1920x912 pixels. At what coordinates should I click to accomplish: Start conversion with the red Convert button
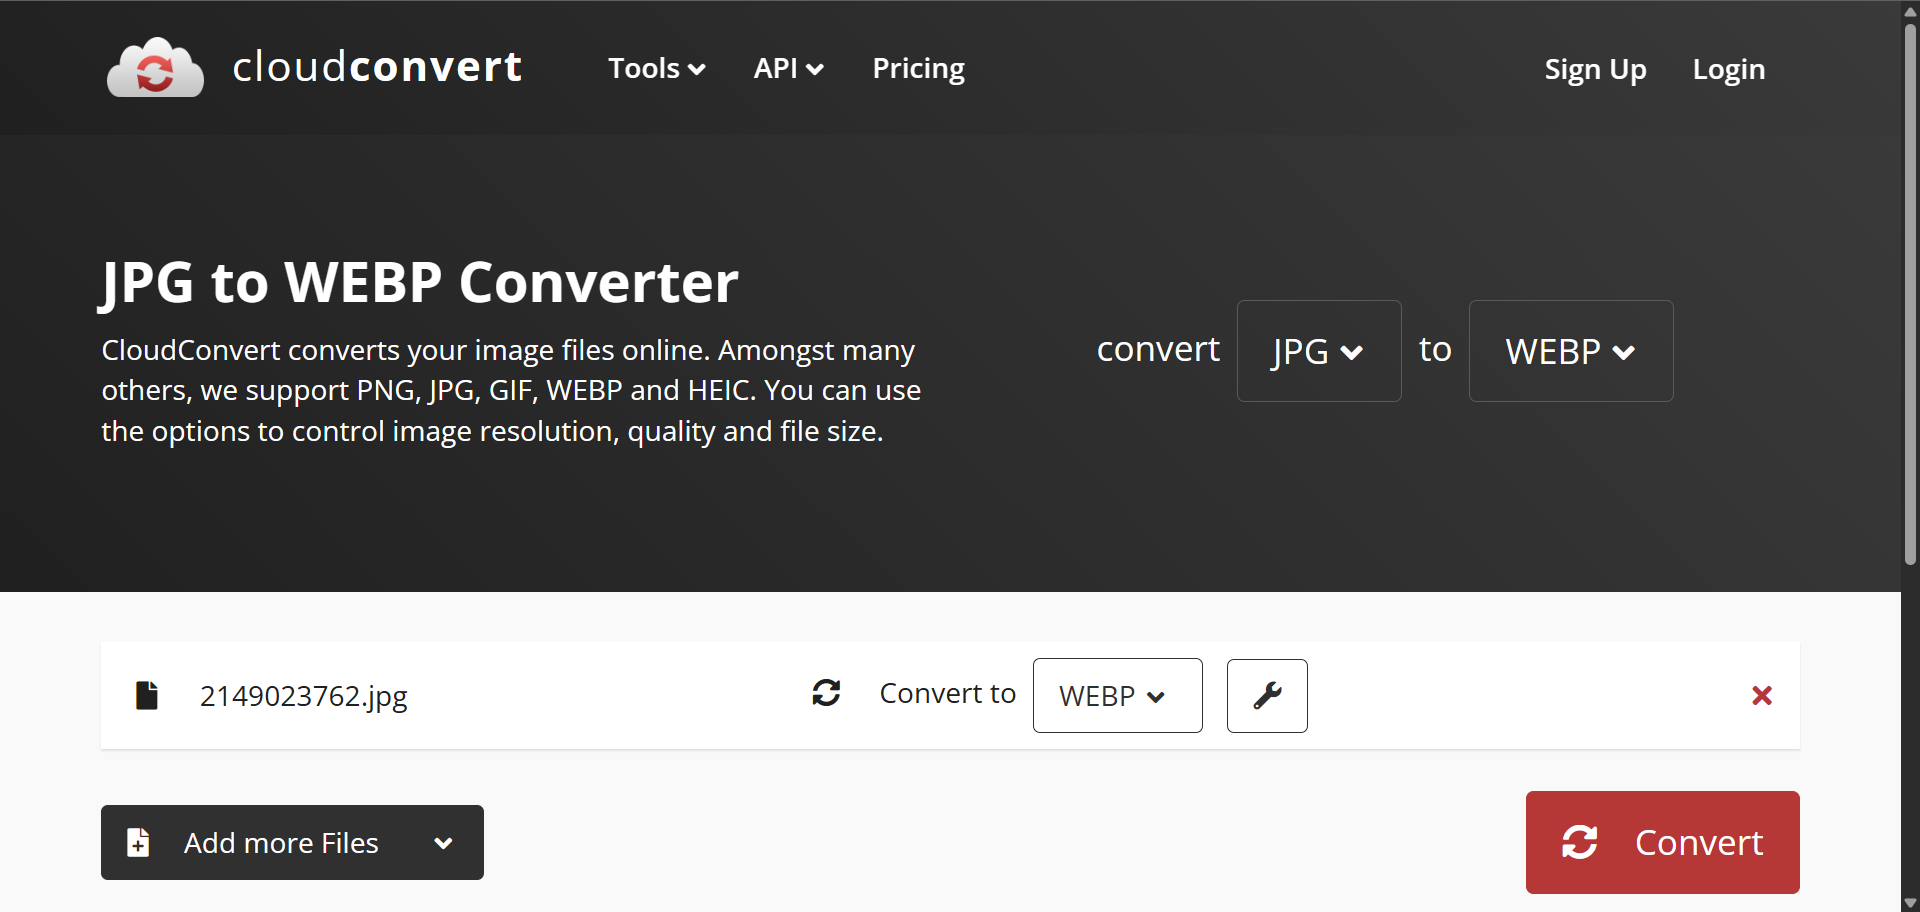1662,842
